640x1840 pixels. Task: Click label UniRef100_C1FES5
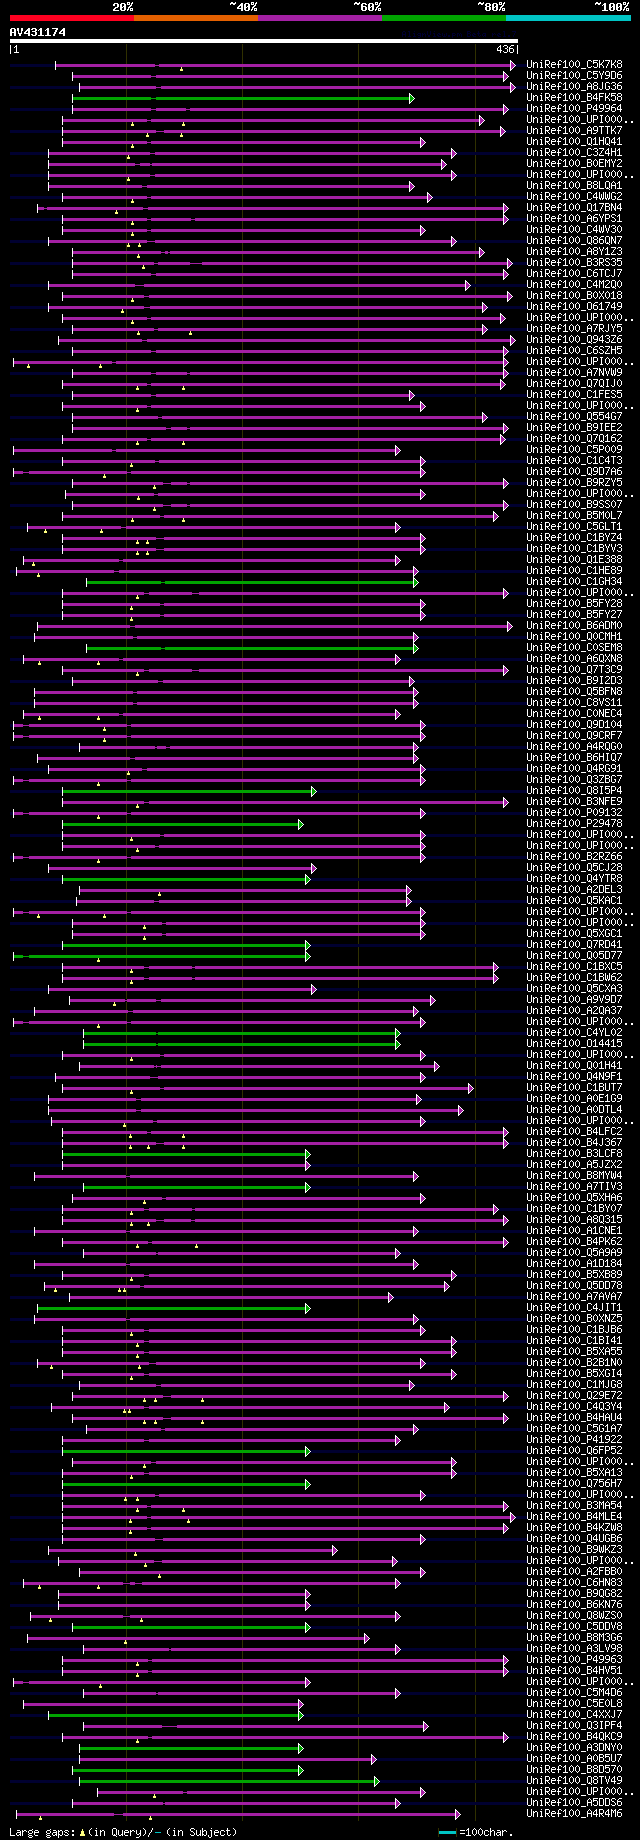tap(574, 394)
